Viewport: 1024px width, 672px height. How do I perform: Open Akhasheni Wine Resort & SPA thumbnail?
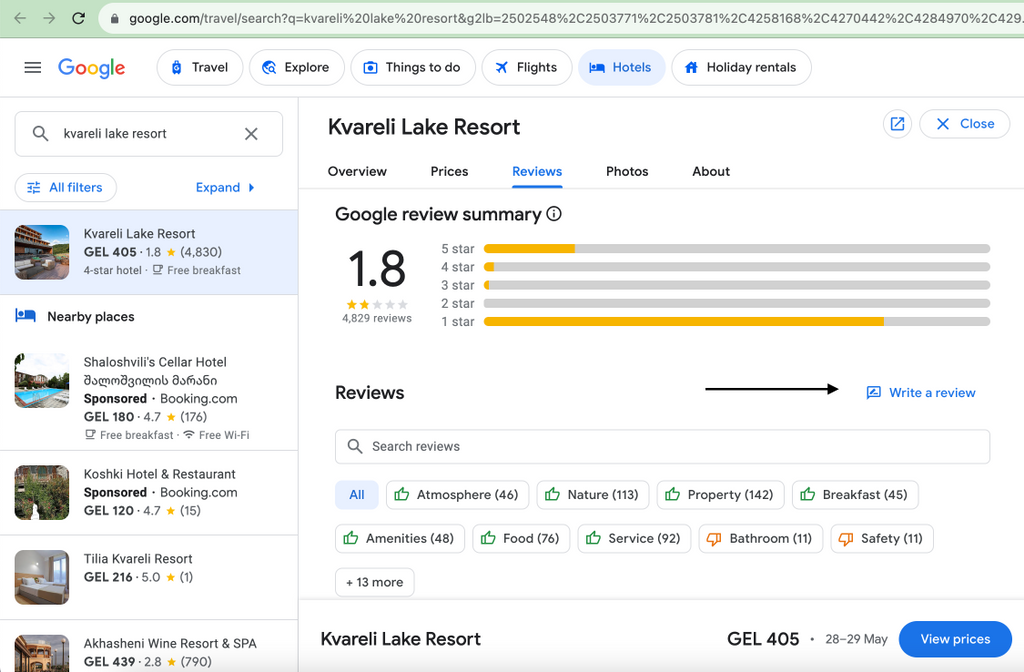pos(42,653)
